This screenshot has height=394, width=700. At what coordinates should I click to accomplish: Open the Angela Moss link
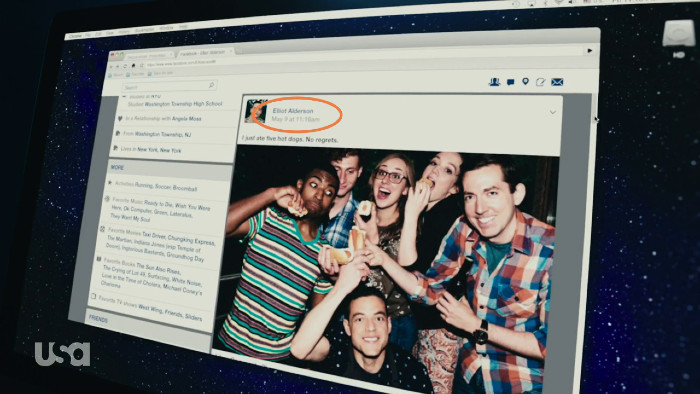pyautogui.click(x=187, y=119)
